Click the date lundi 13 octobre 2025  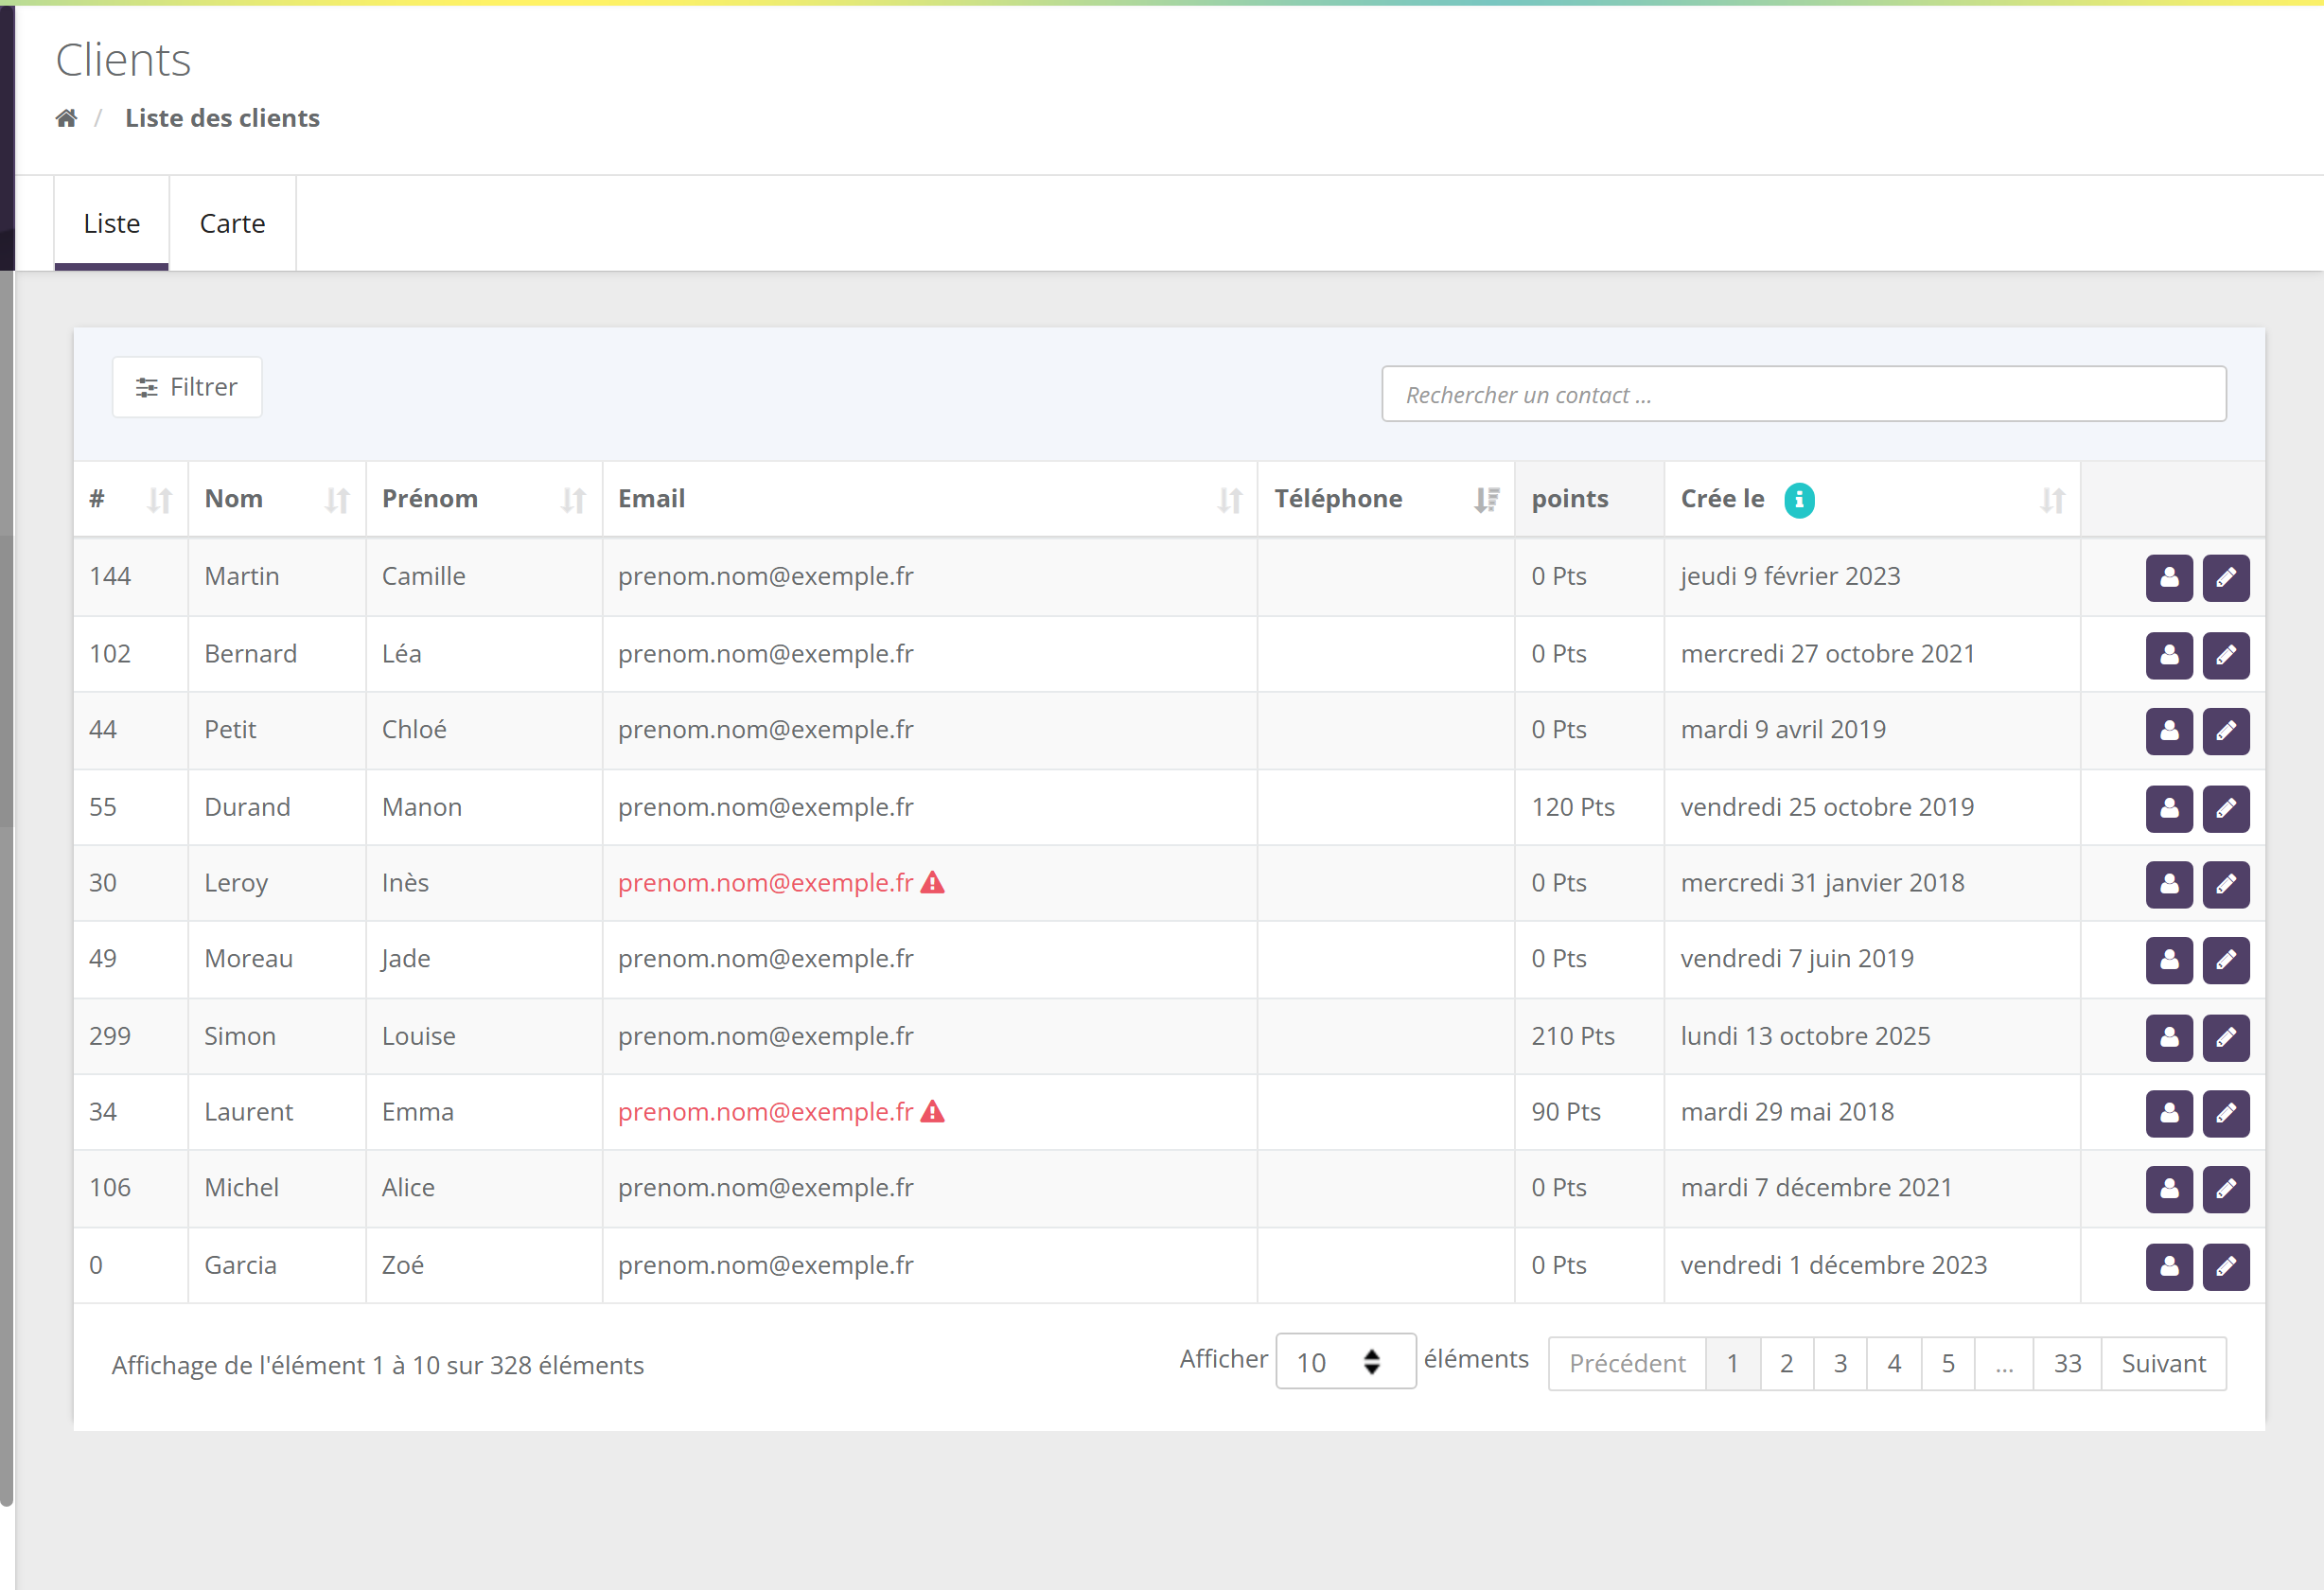1805,1036
